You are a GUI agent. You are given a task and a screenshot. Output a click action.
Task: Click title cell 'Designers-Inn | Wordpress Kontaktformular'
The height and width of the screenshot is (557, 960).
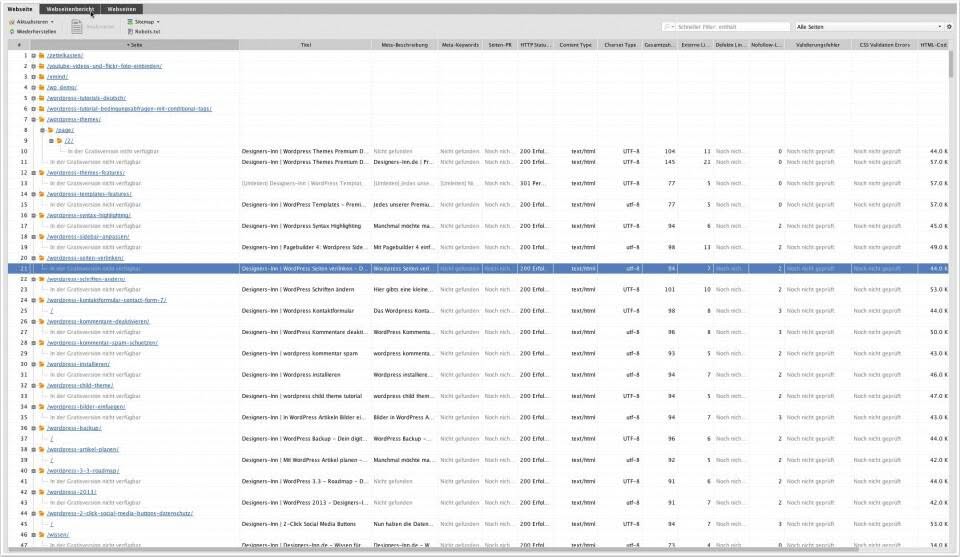click(298, 311)
